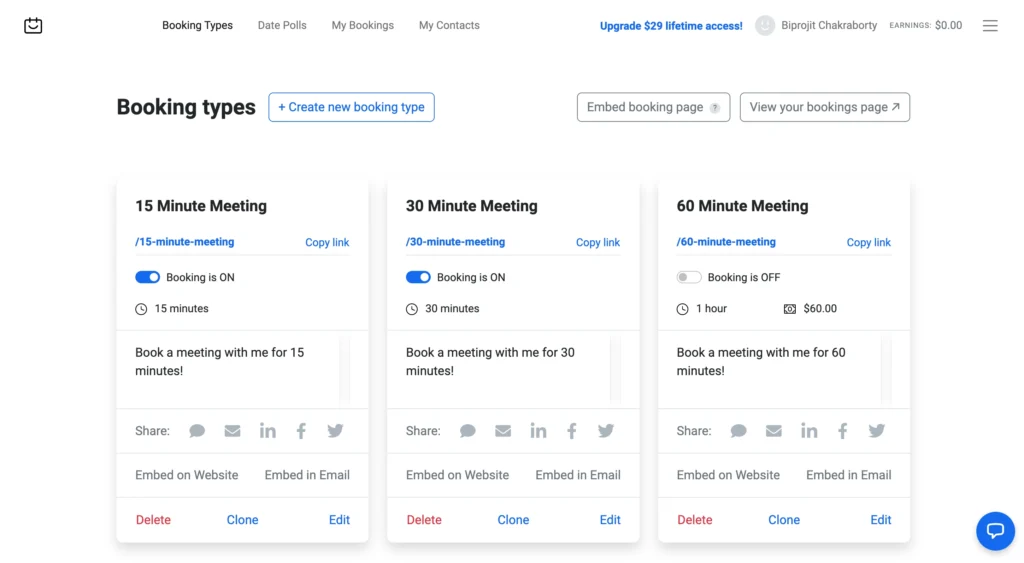Turn off booking for 30 Minute Meeting

[x=418, y=278]
